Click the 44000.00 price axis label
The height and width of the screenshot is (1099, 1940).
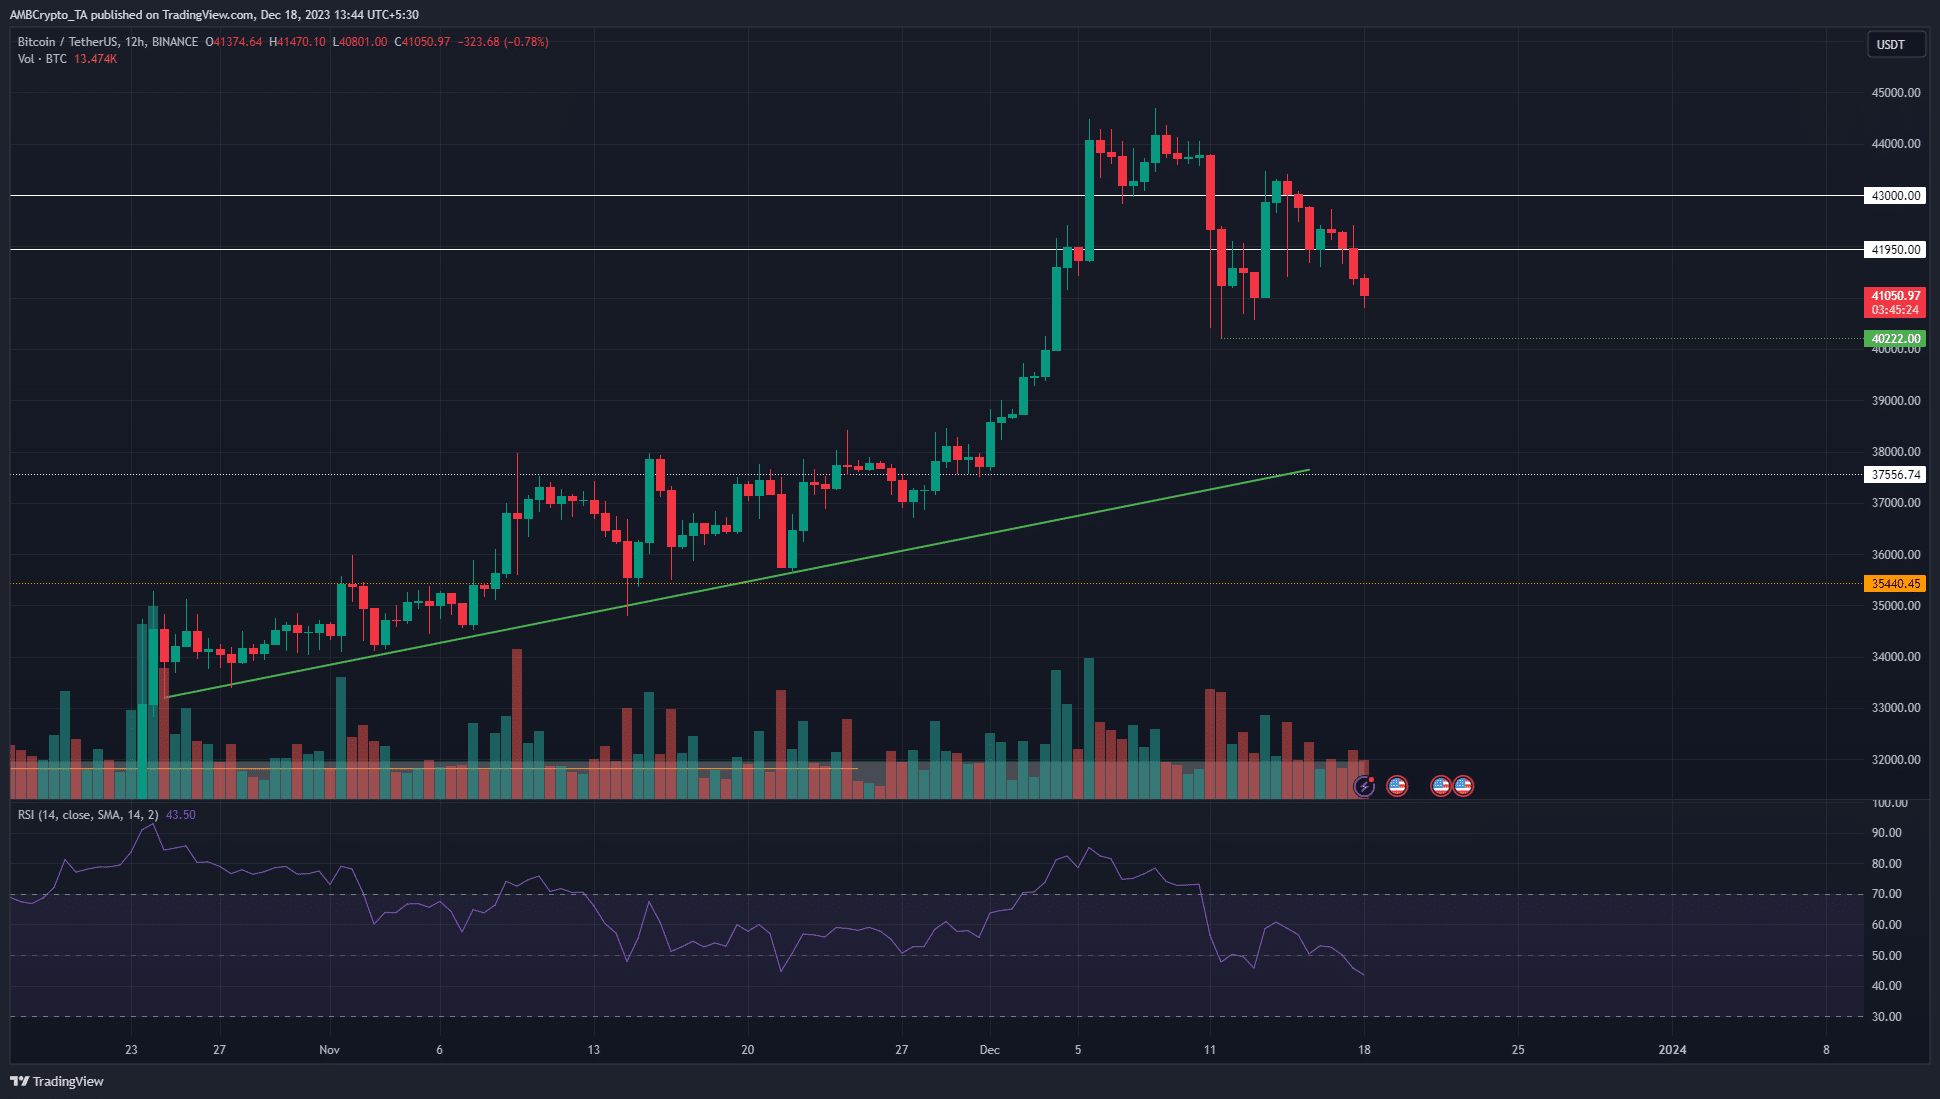coord(1896,144)
